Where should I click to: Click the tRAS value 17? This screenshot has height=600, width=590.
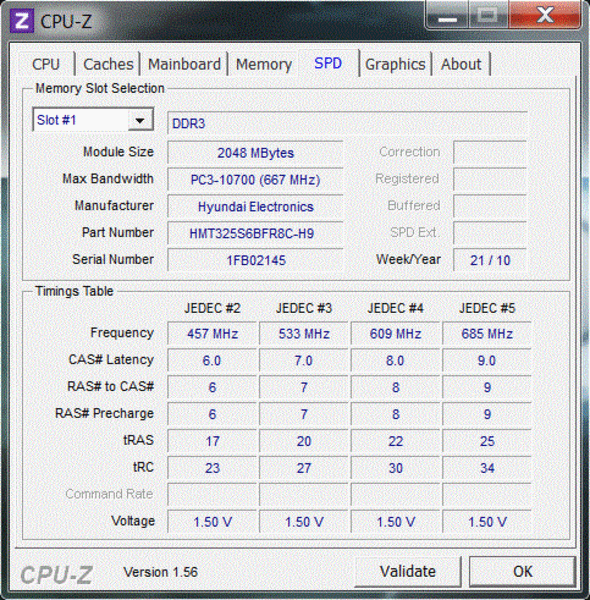[212, 441]
